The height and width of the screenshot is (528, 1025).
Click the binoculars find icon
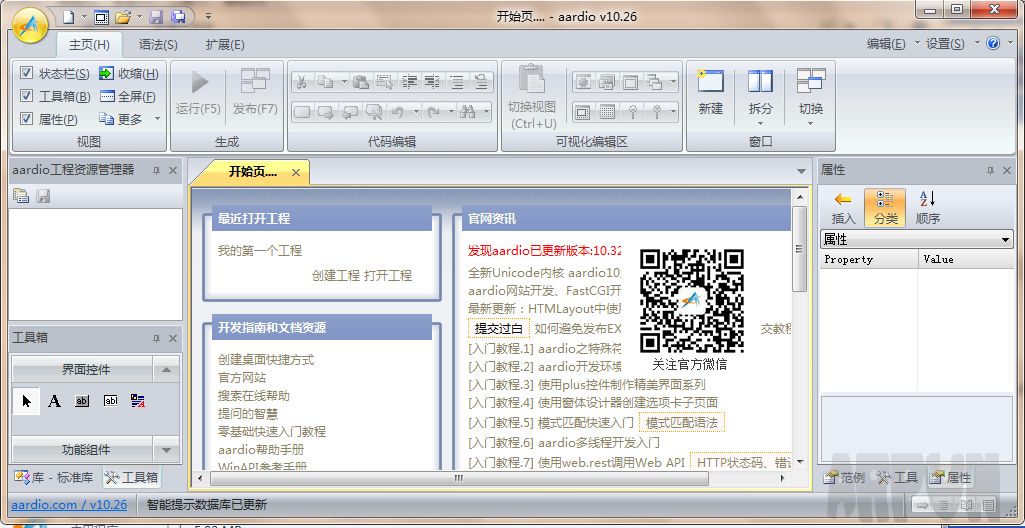[x=467, y=112]
